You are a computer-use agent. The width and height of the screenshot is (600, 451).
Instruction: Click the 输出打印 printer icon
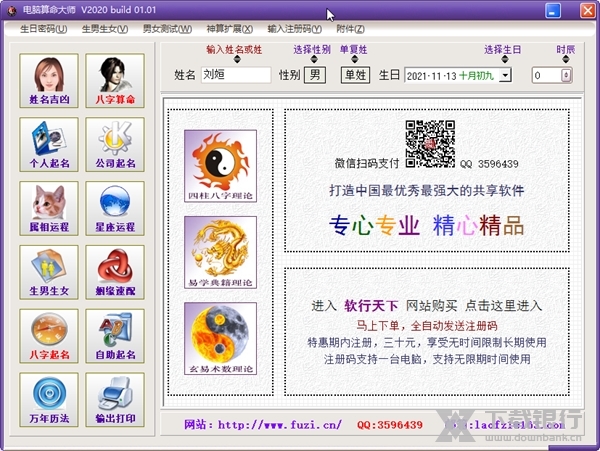[x=115, y=400]
